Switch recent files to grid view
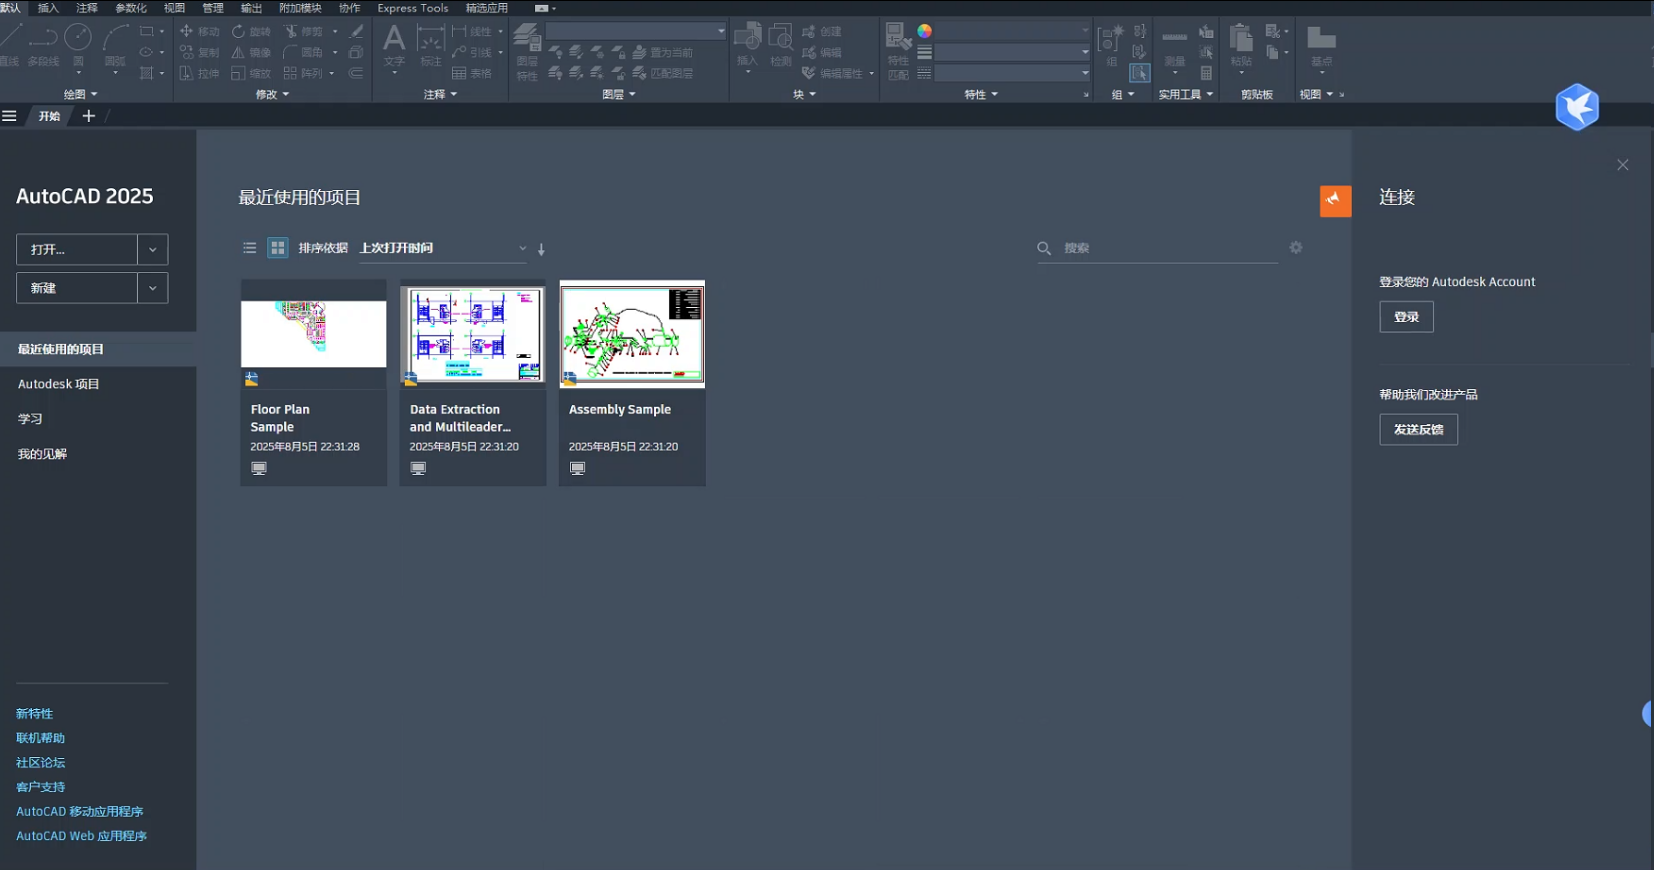 (x=278, y=248)
